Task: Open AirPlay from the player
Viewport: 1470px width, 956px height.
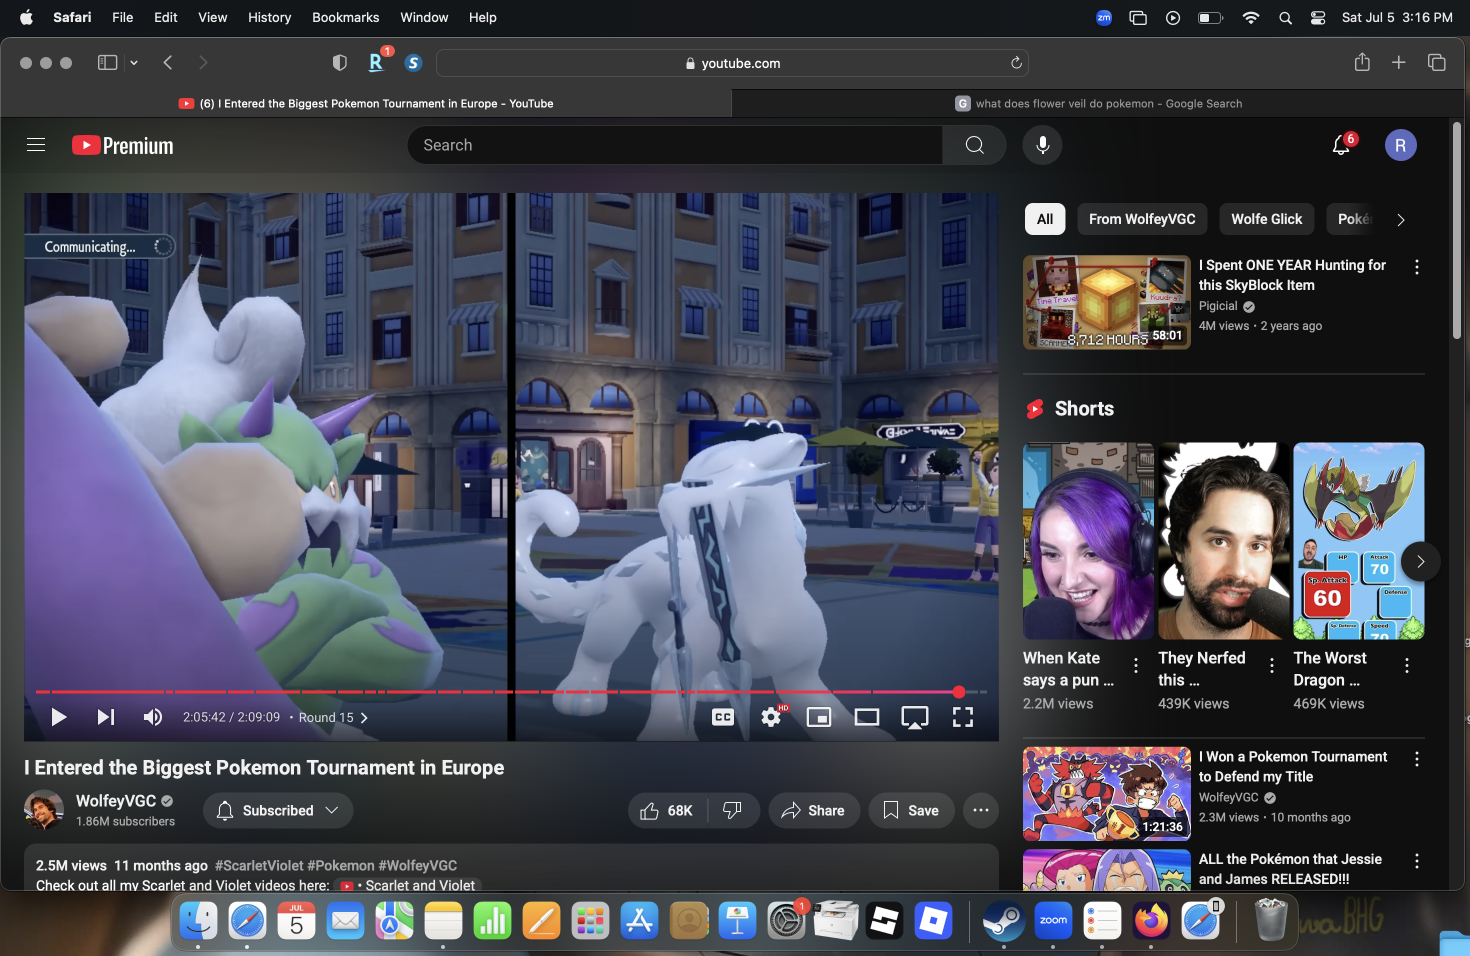Action: click(915, 717)
